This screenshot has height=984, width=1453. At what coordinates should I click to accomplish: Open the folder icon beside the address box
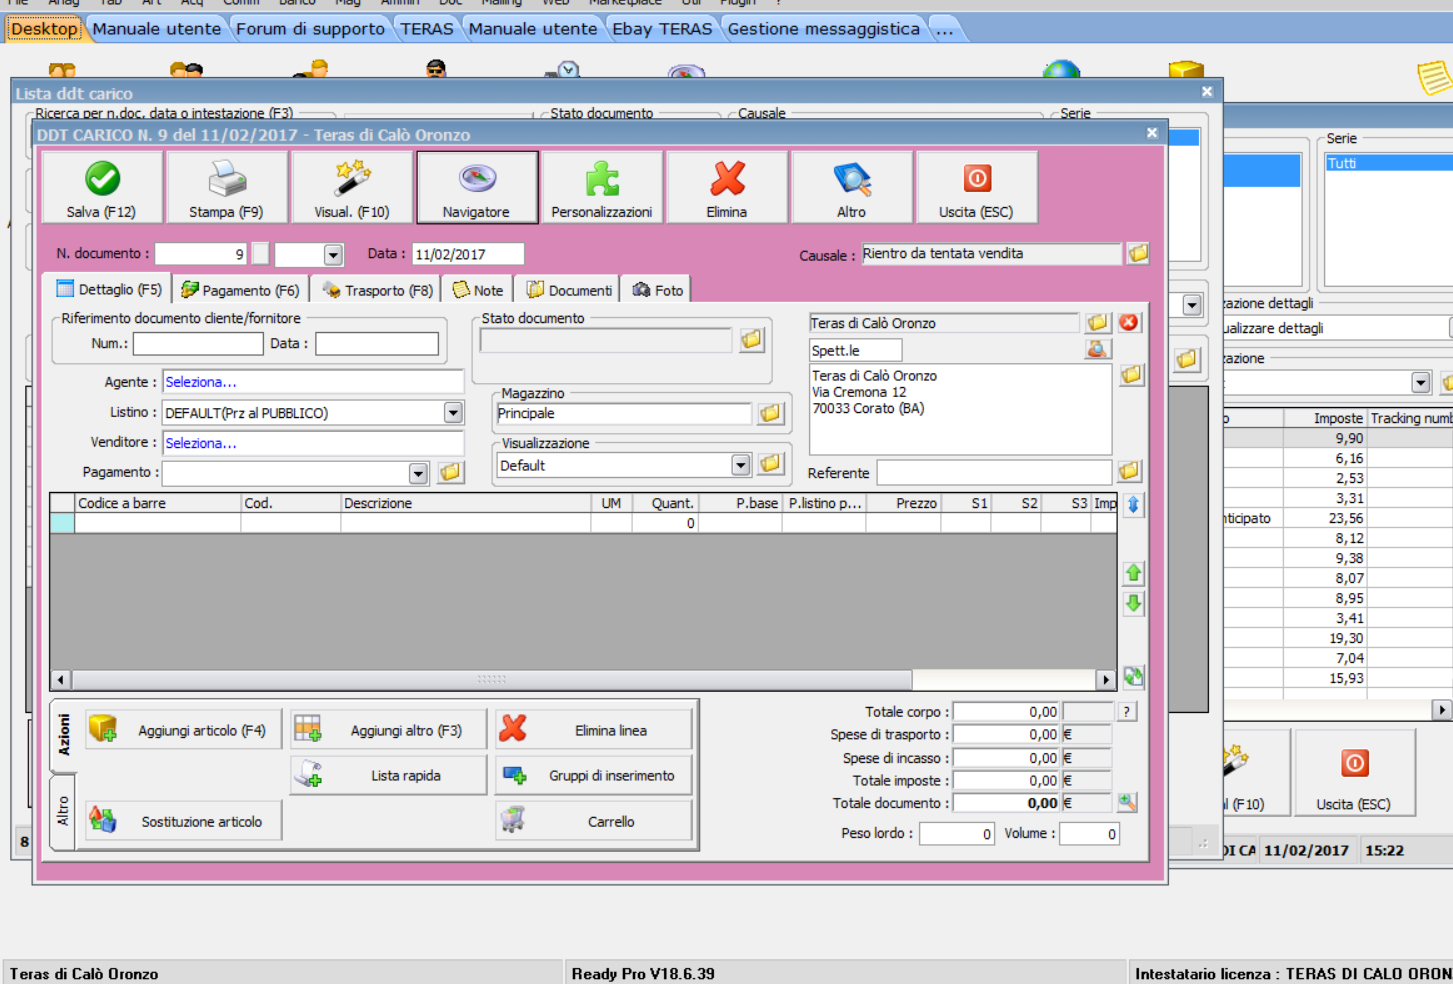click(x=1131, y=375)
